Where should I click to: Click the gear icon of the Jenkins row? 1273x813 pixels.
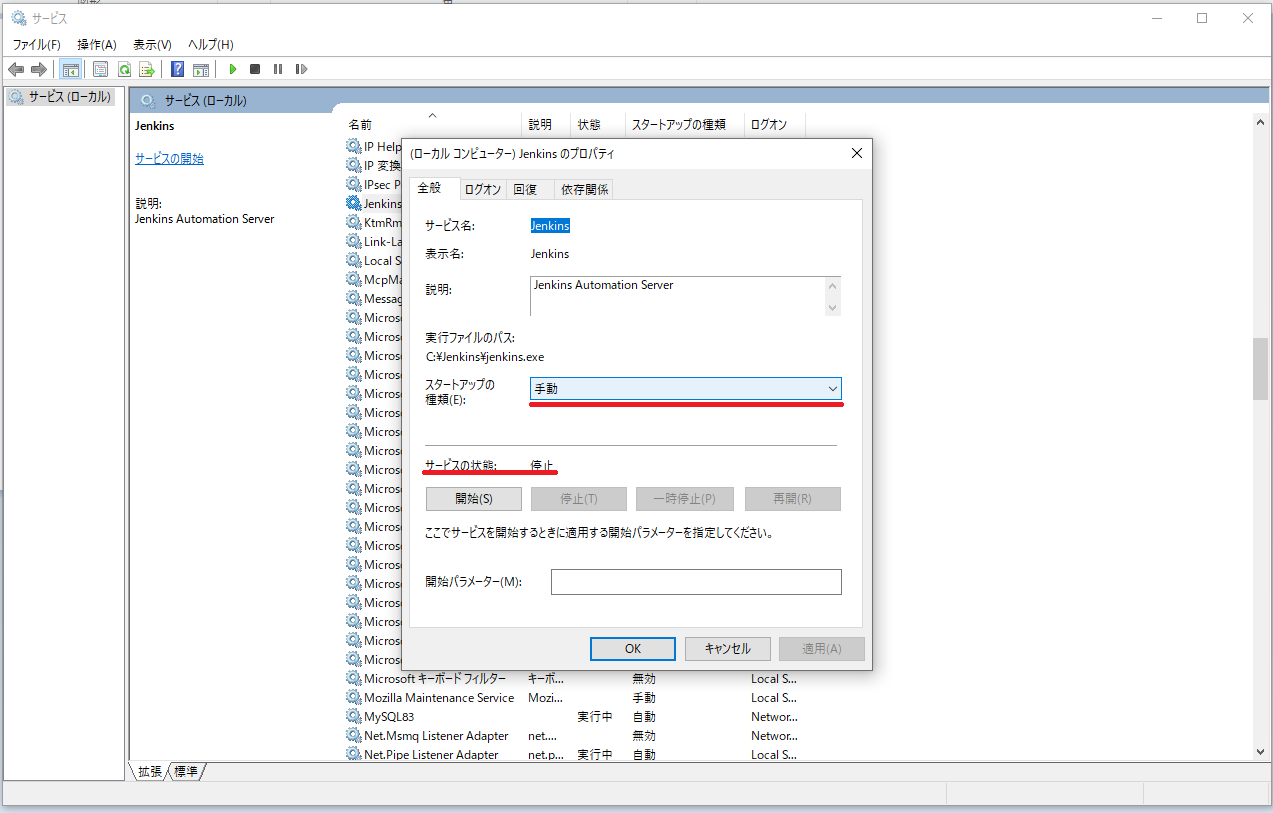click(x=354, y=203)
